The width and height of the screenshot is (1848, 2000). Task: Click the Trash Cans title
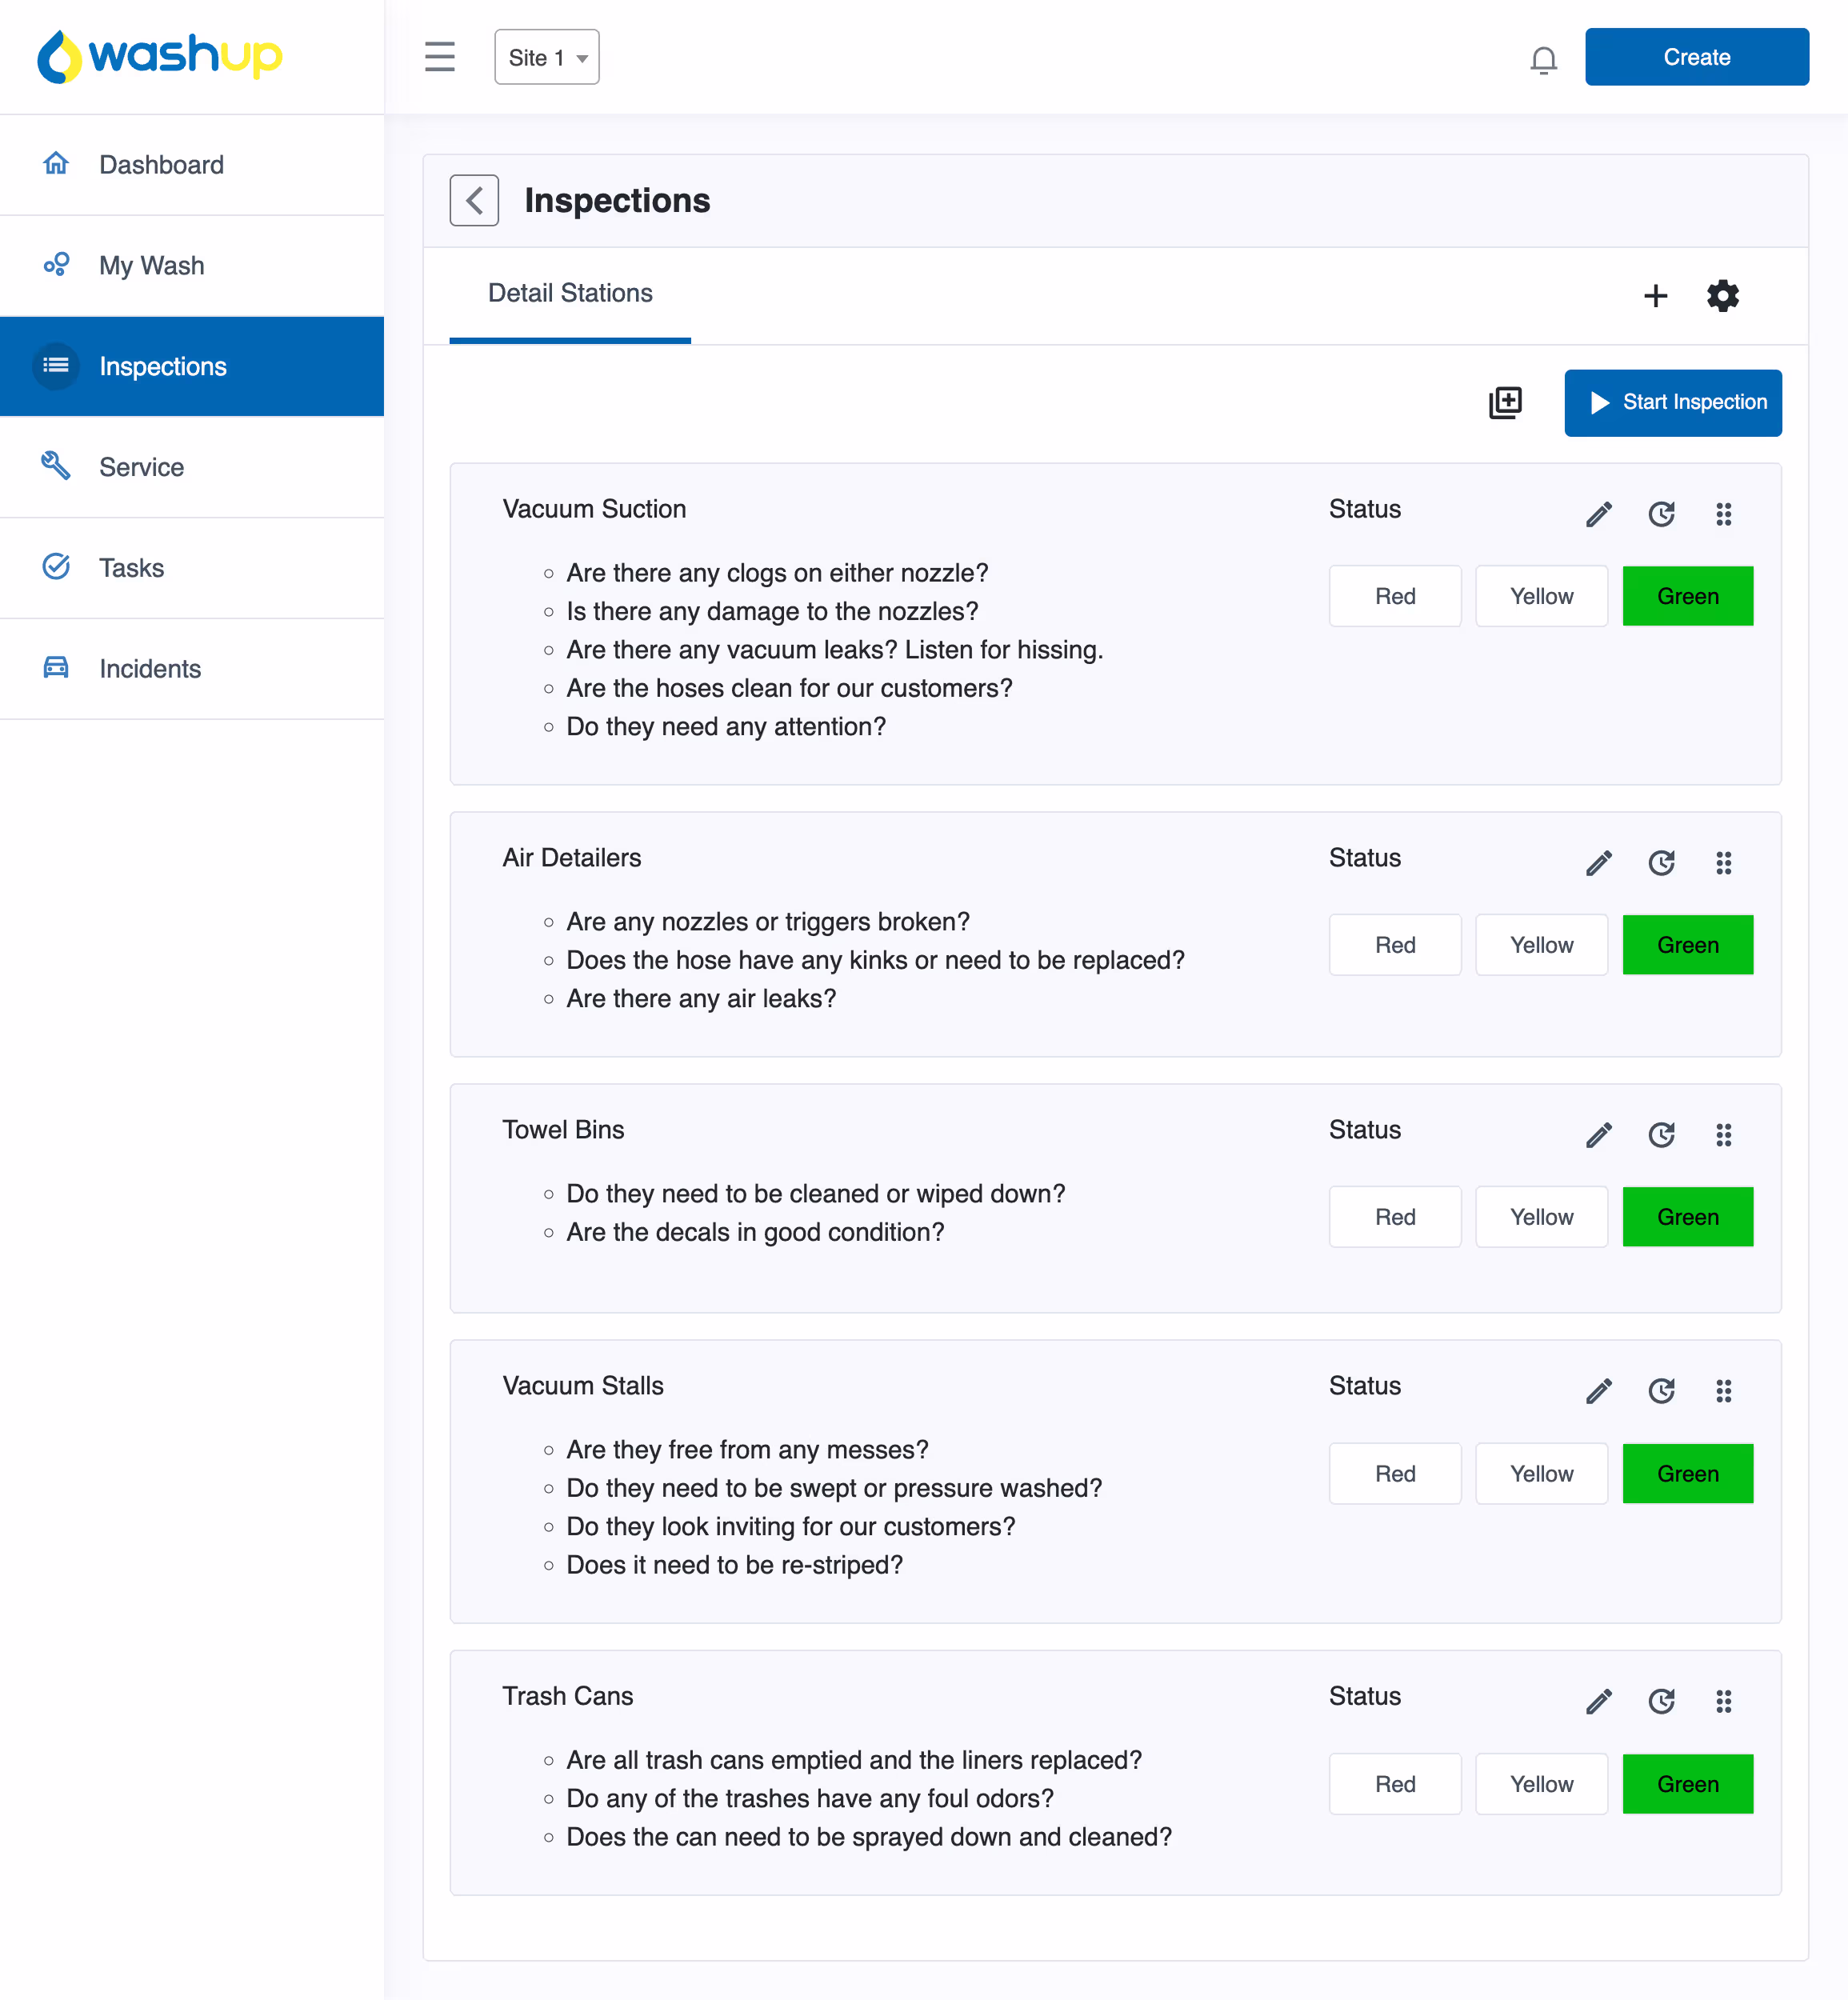tap(568, 1696)
